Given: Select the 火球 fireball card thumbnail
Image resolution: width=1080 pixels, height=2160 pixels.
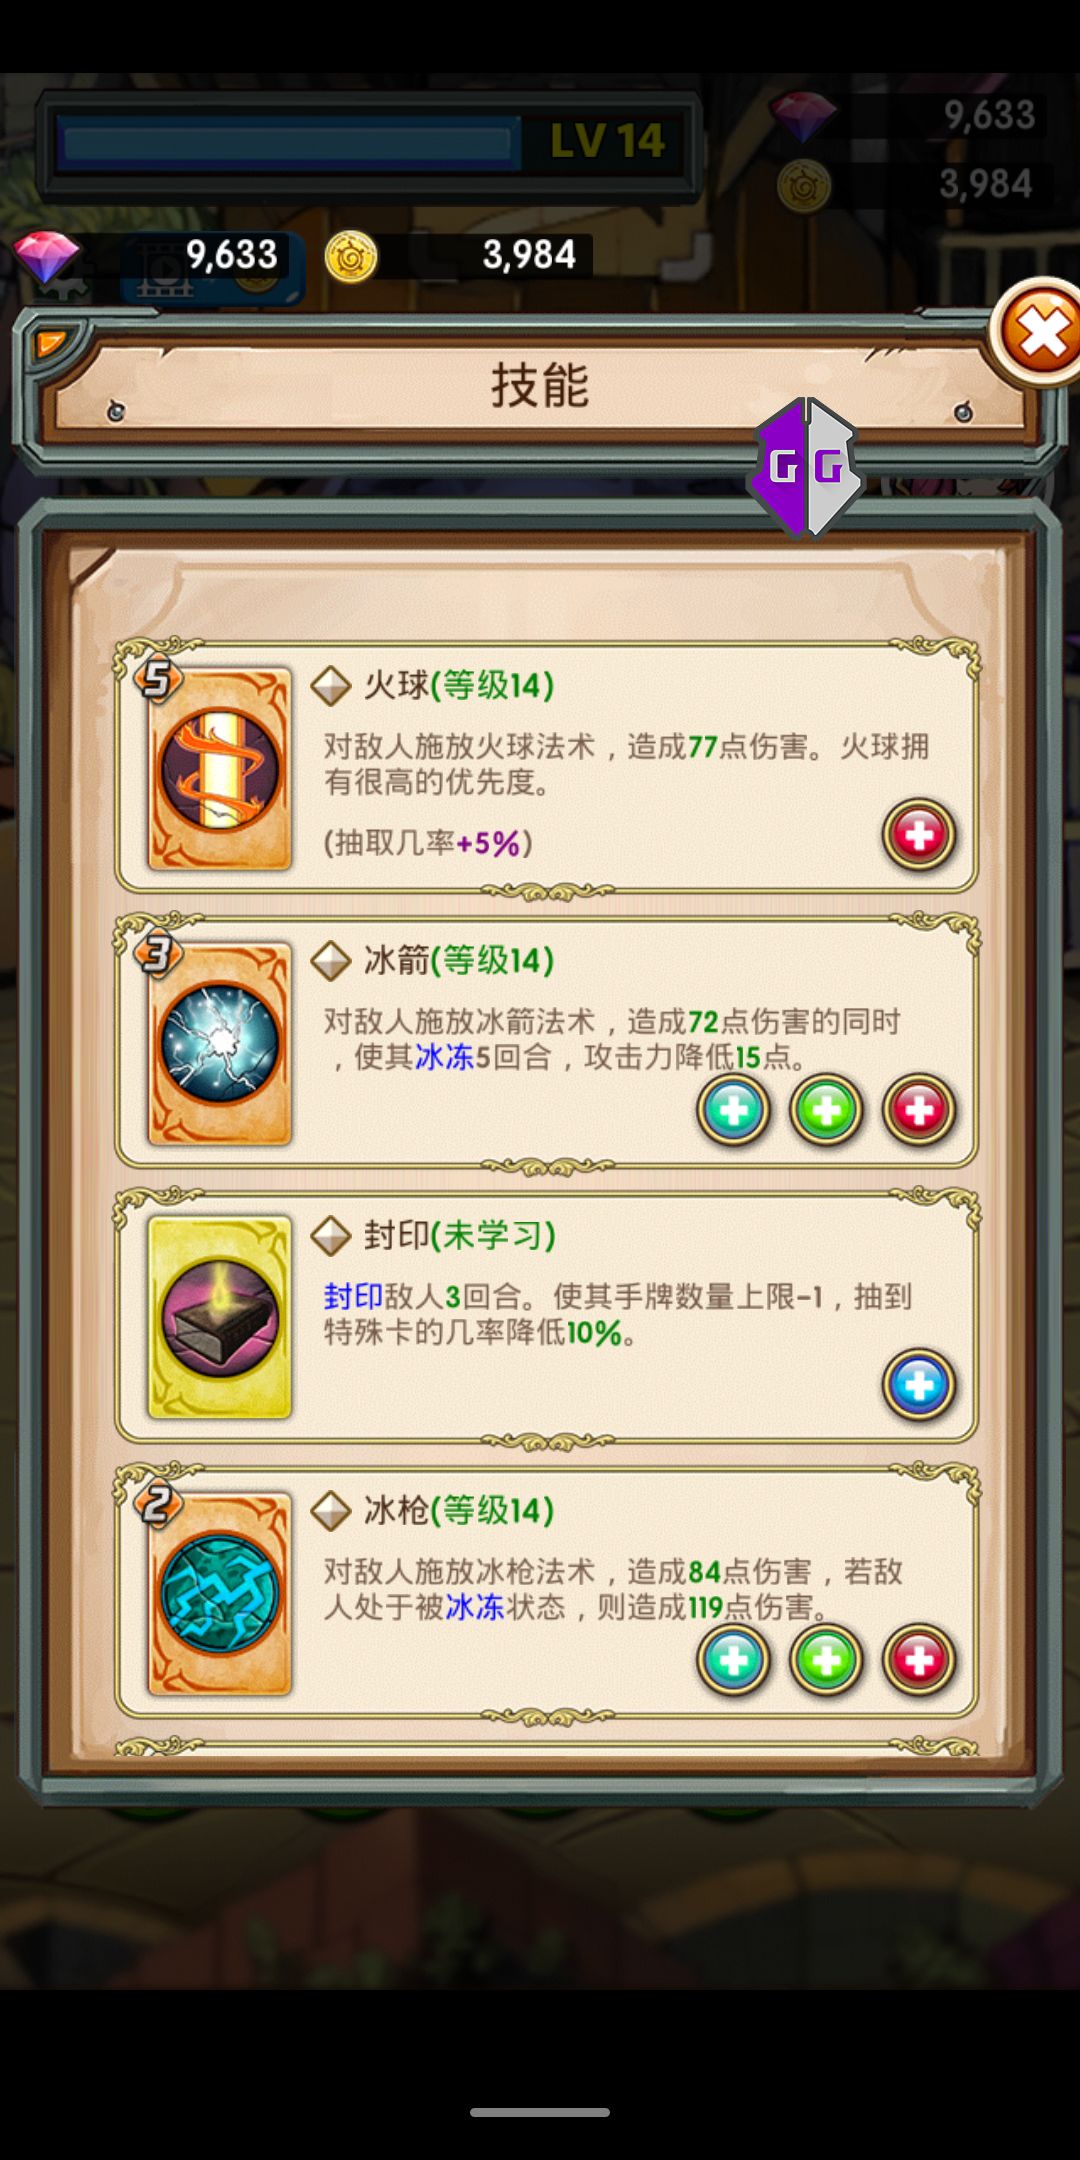Looking at the screenshot, I should pos(220,769).
